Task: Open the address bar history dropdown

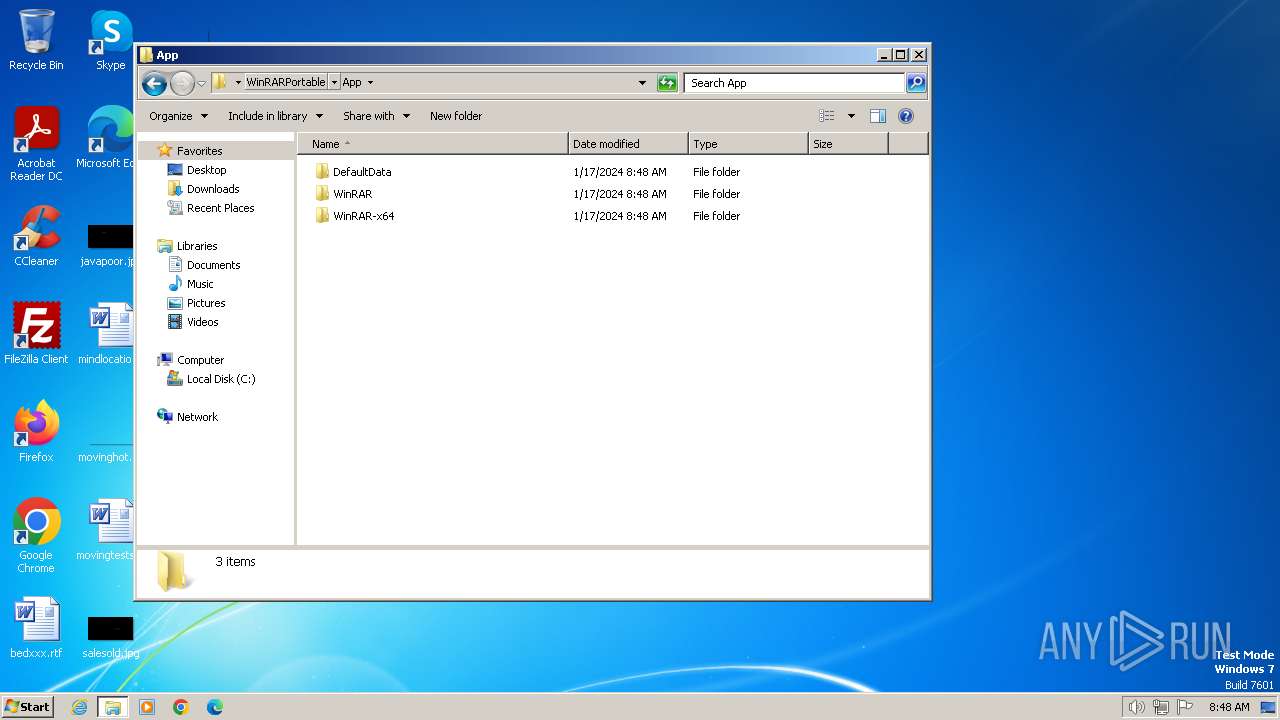Action: (642, 83)
